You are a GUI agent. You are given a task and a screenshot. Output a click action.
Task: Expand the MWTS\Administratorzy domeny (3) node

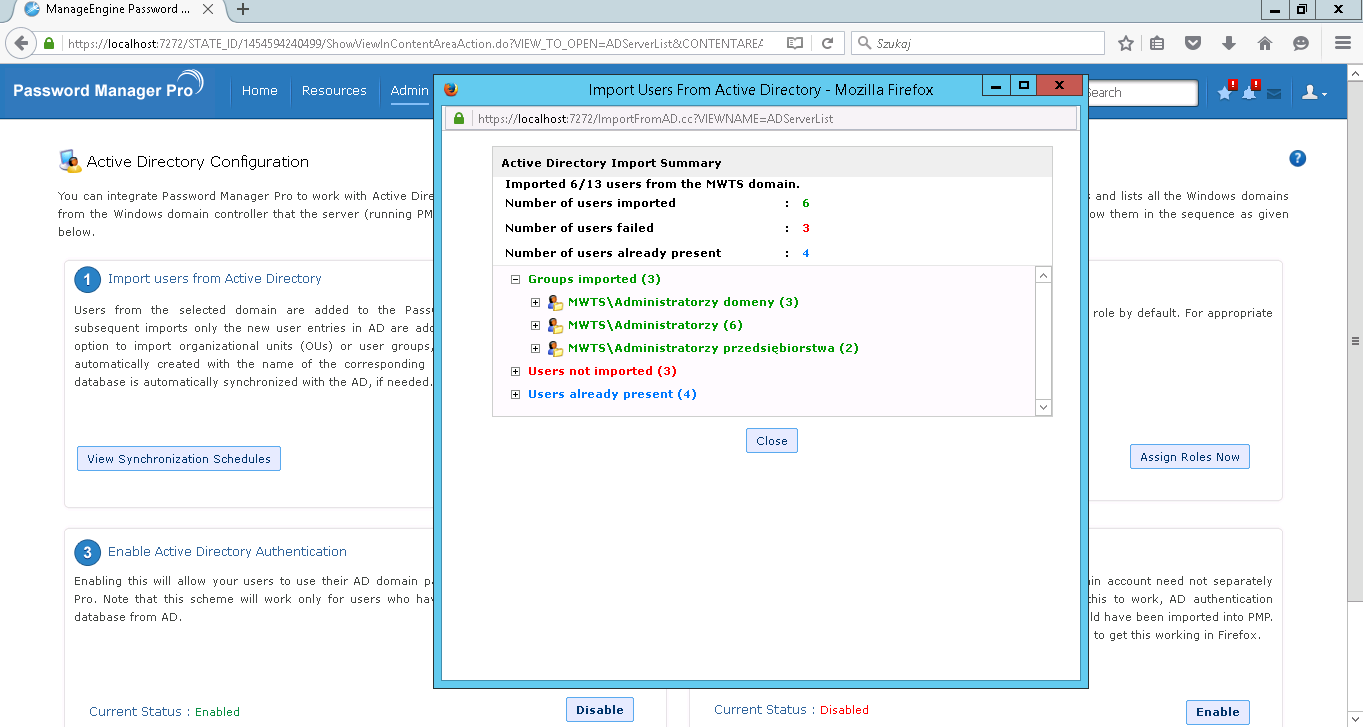tap(536, 302)
